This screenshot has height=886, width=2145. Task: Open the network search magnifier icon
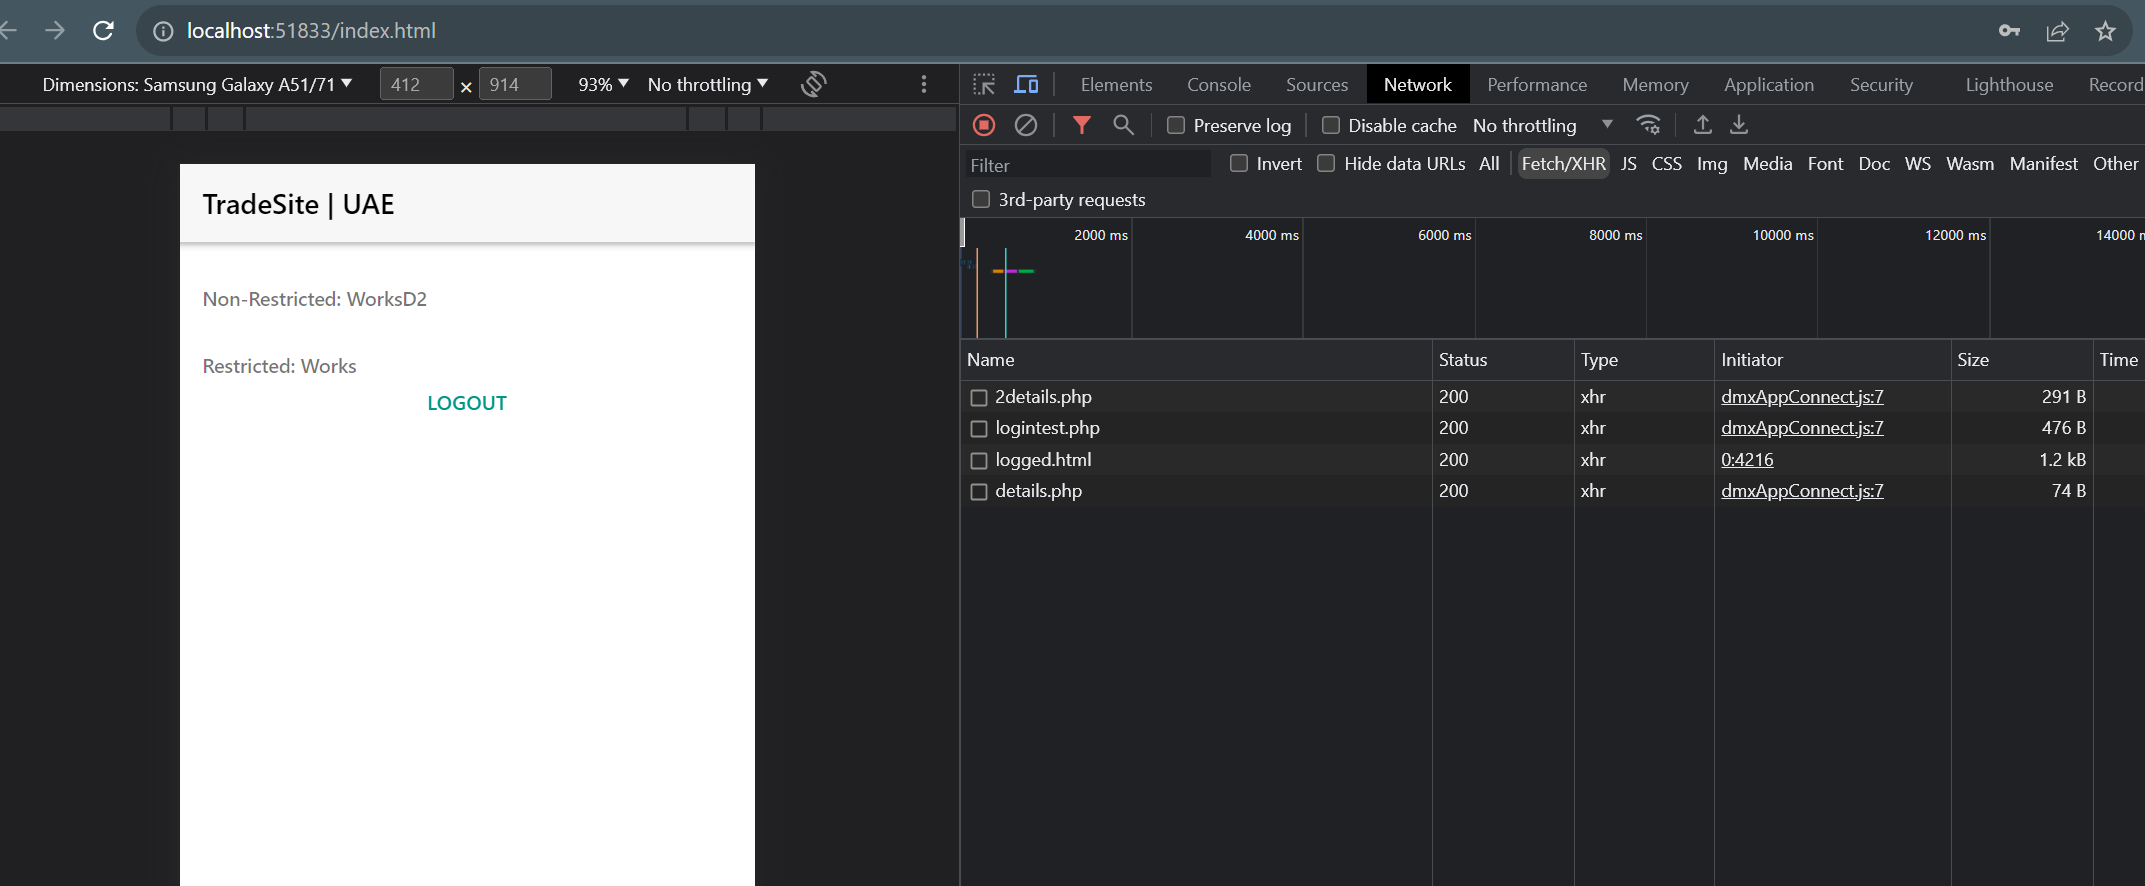[1123, 125]
